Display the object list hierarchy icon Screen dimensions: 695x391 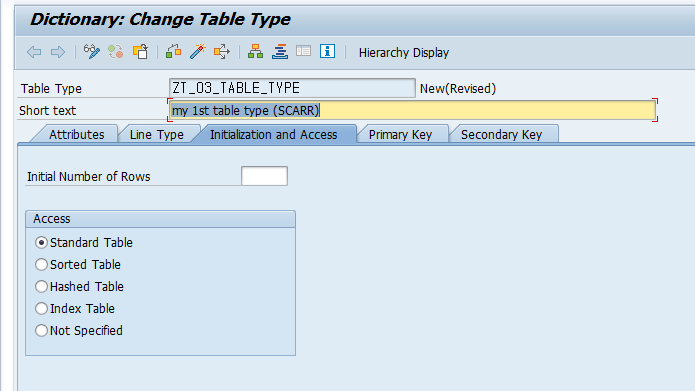click(255, 52)
